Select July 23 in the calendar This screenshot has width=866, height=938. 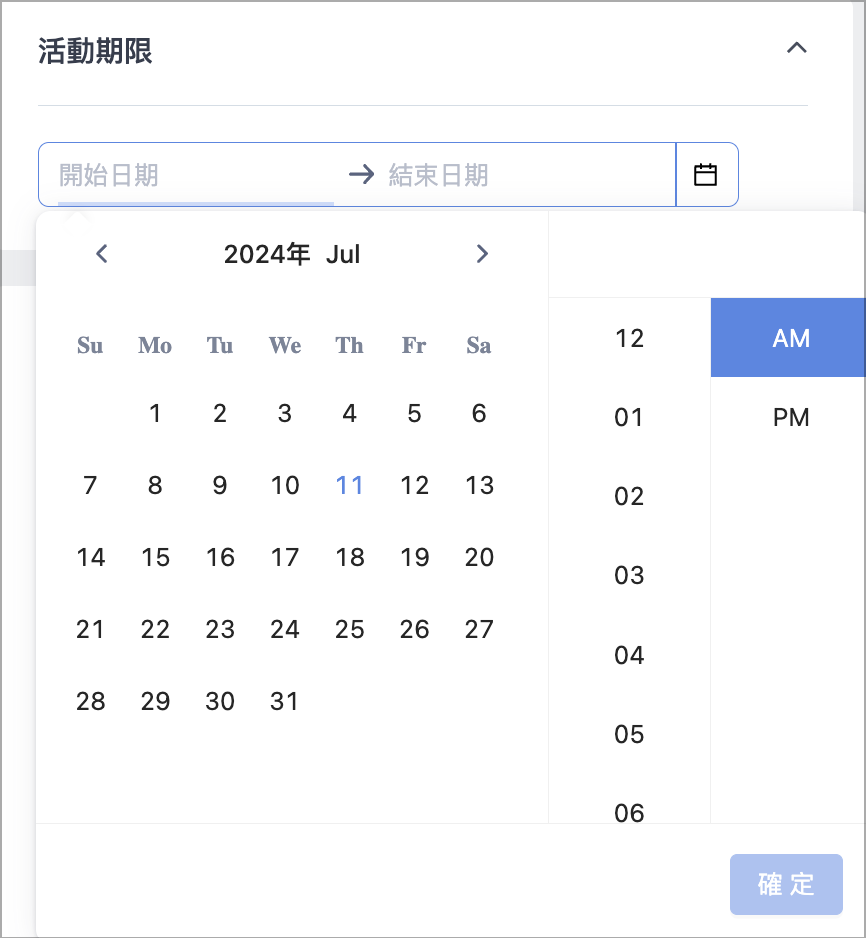219,629
